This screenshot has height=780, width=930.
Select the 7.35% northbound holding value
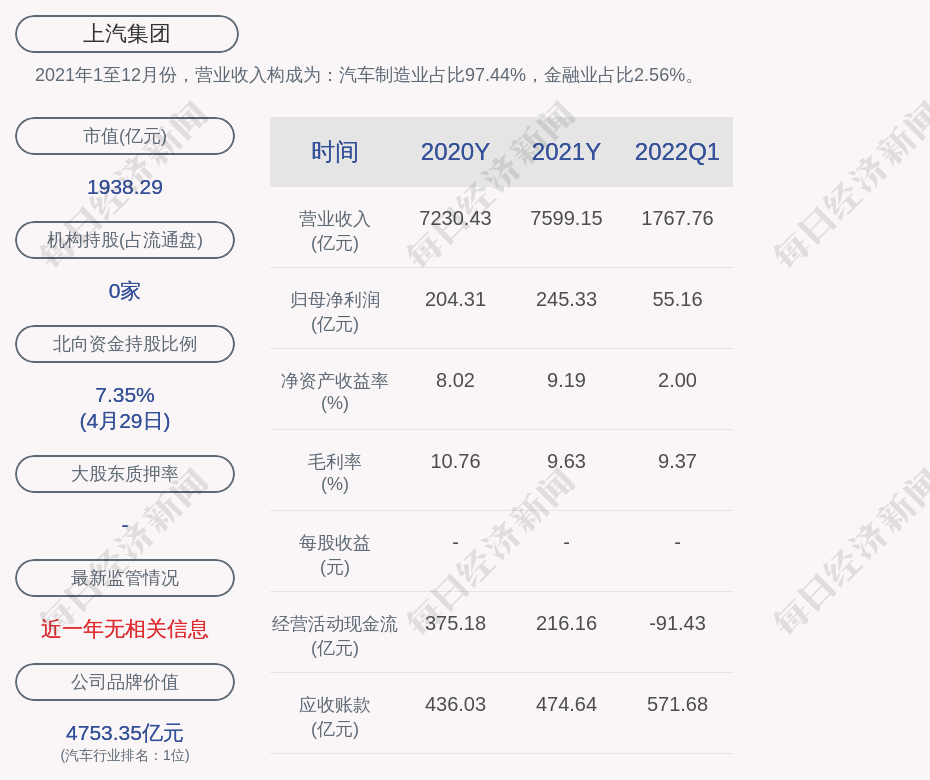(x=125, y=394)
